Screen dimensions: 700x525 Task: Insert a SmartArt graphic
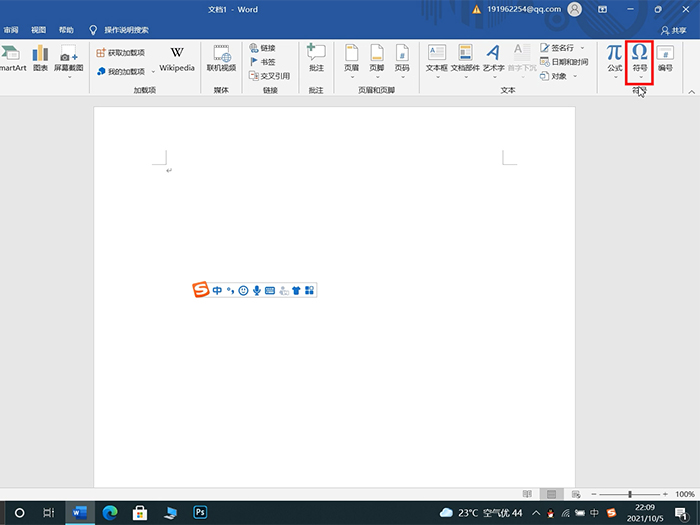tap(12, 59)
